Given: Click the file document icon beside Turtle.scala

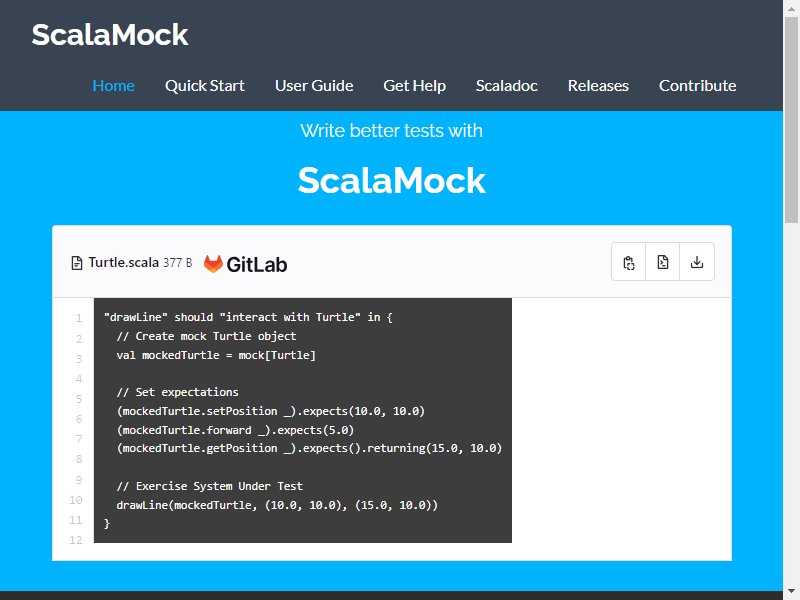Looking at the screenshot, I should (77, 263).
